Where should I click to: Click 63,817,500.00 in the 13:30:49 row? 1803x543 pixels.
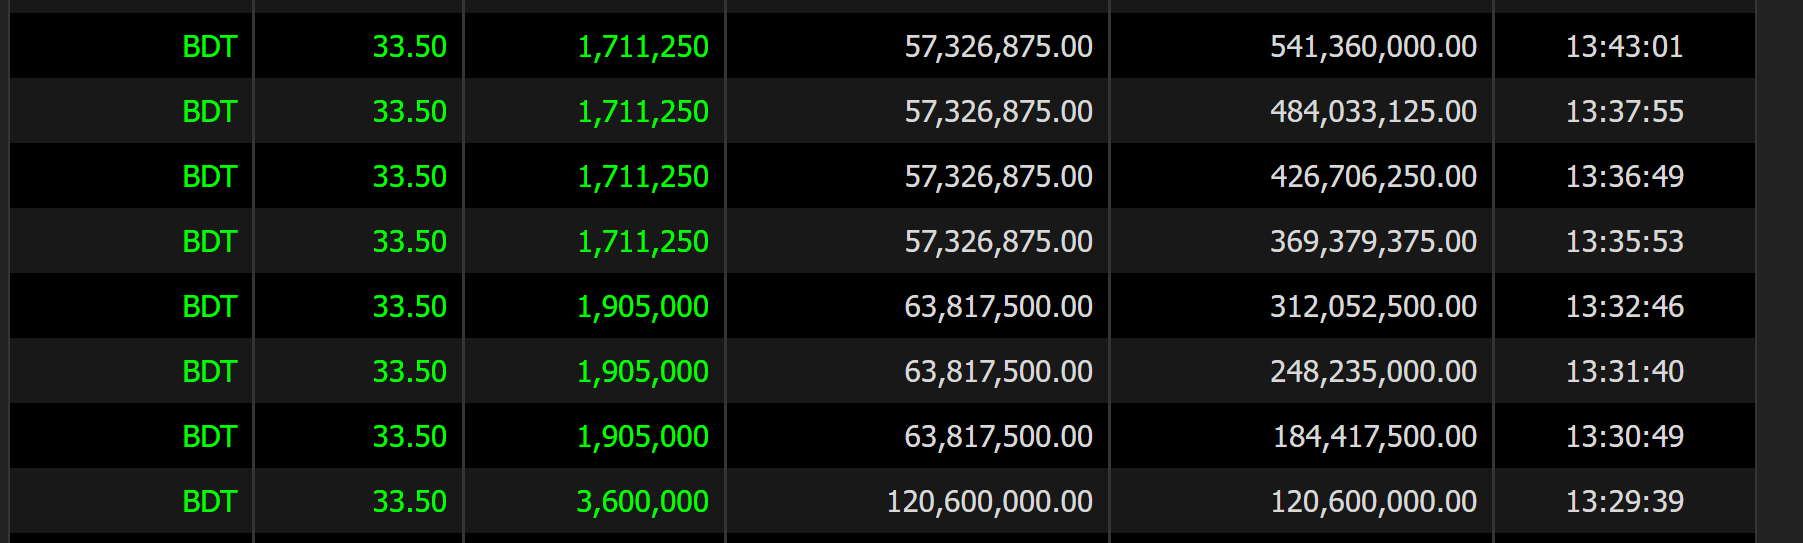tap(998, 436)
